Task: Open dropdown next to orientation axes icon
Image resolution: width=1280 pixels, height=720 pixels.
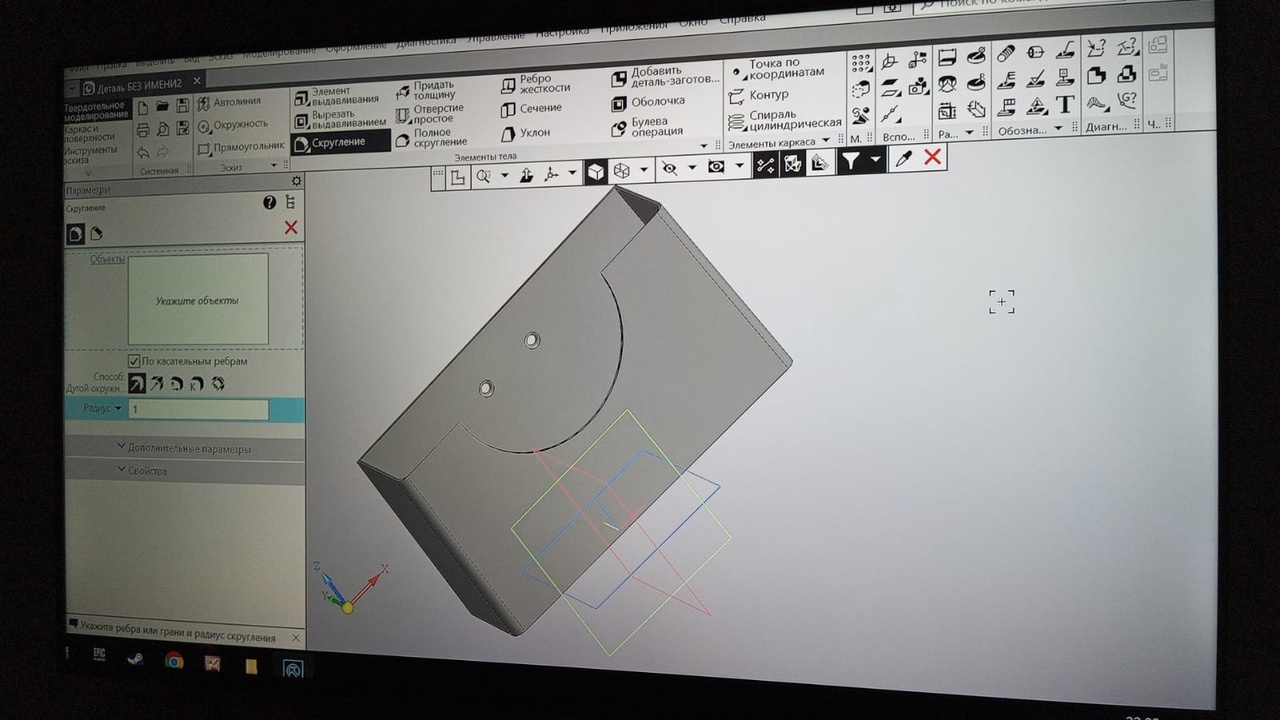Action: tap(572, 173)
